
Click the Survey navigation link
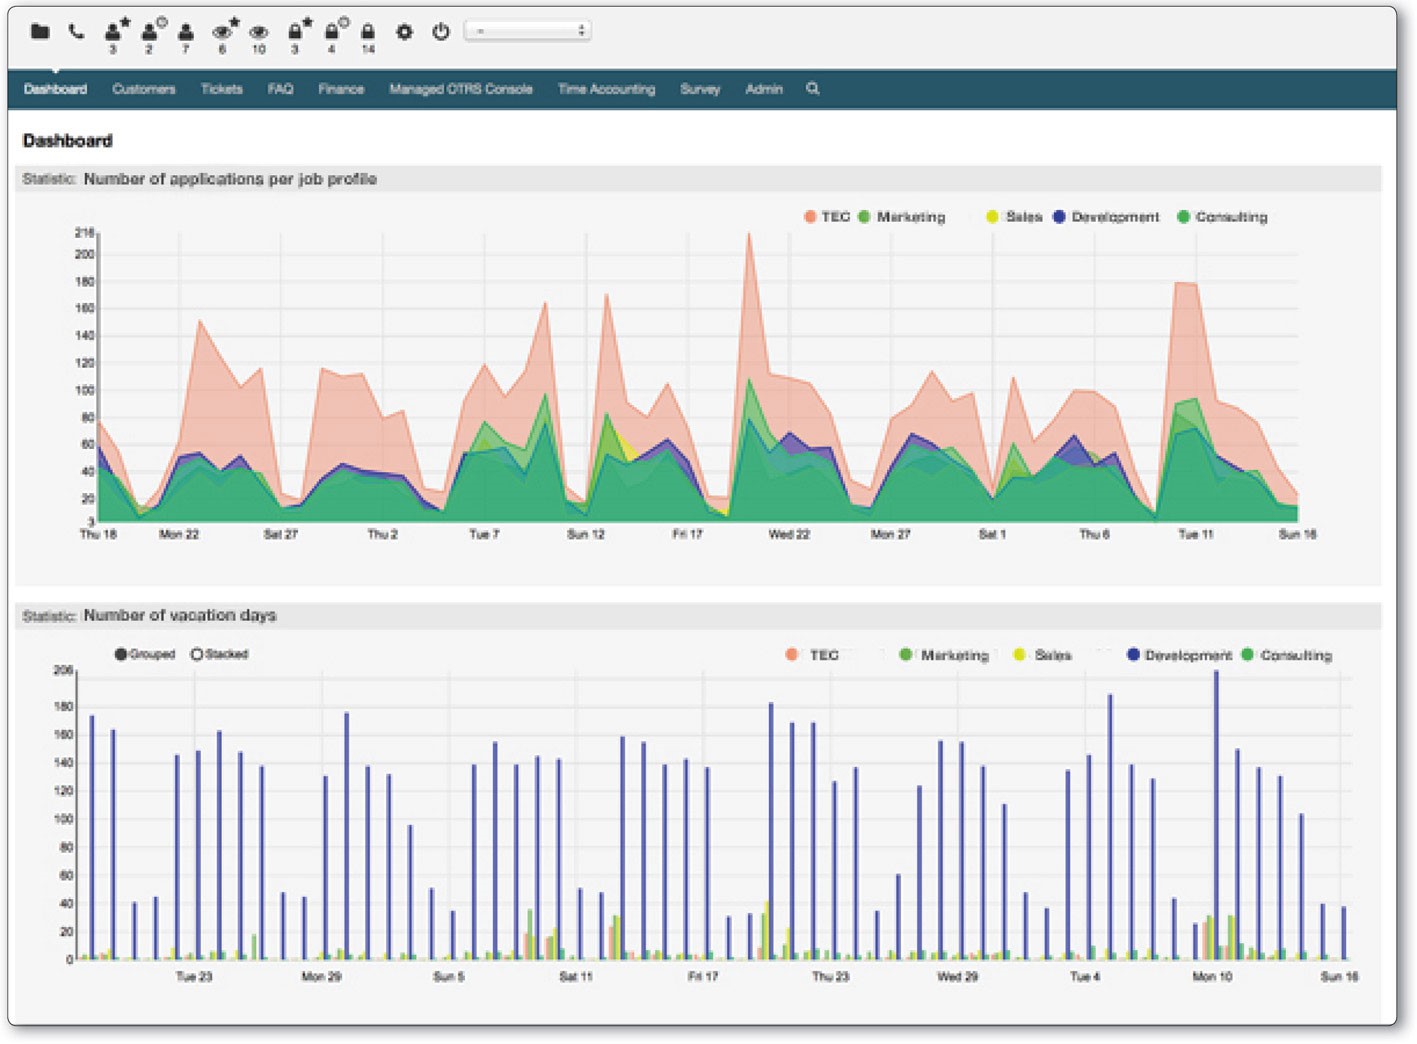coord(700,89)
